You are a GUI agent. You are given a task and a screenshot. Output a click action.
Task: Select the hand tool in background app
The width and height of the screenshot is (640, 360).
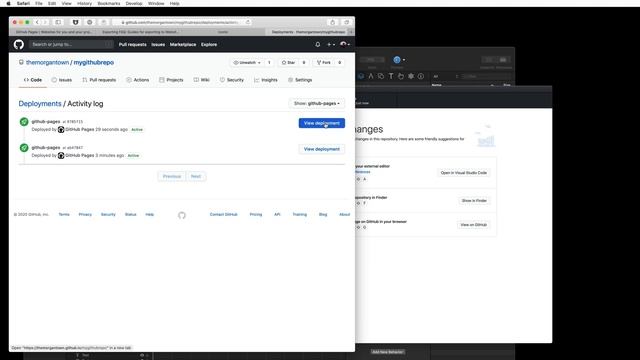[x=401, y=76]
